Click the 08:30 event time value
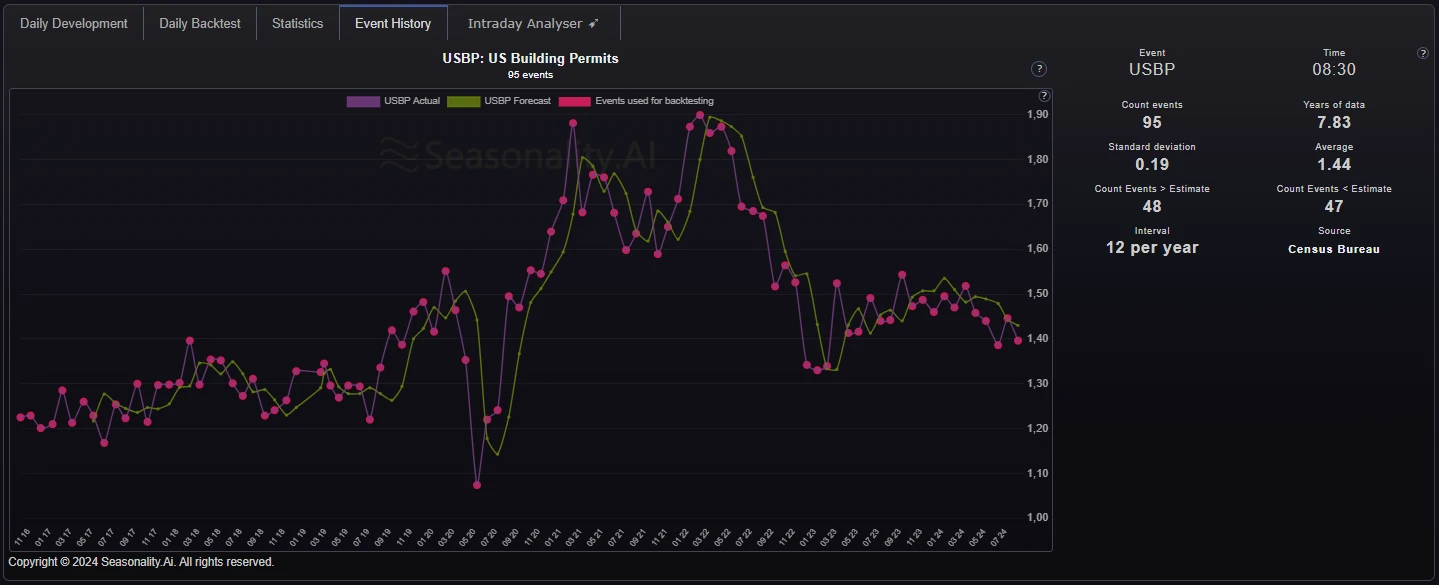Viewport: 1439px width, 585px height. point(1333,70)
